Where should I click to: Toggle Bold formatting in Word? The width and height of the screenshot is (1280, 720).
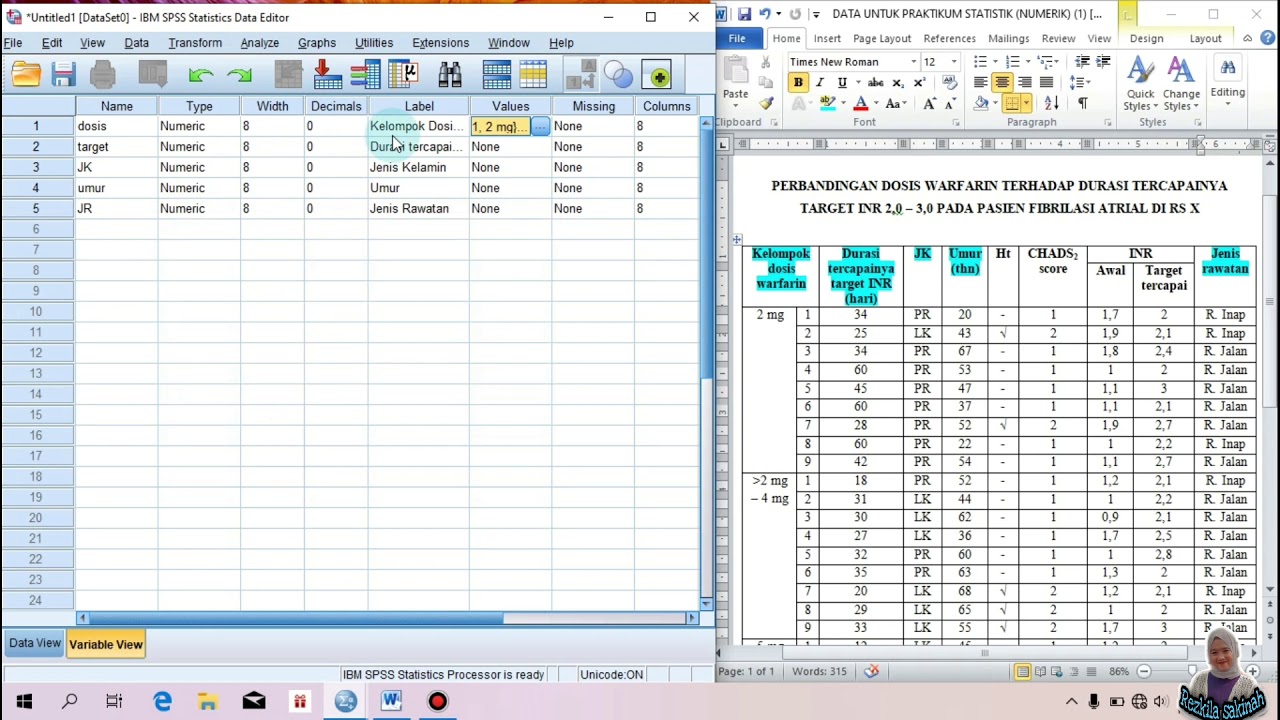click(x=798, y=82)
